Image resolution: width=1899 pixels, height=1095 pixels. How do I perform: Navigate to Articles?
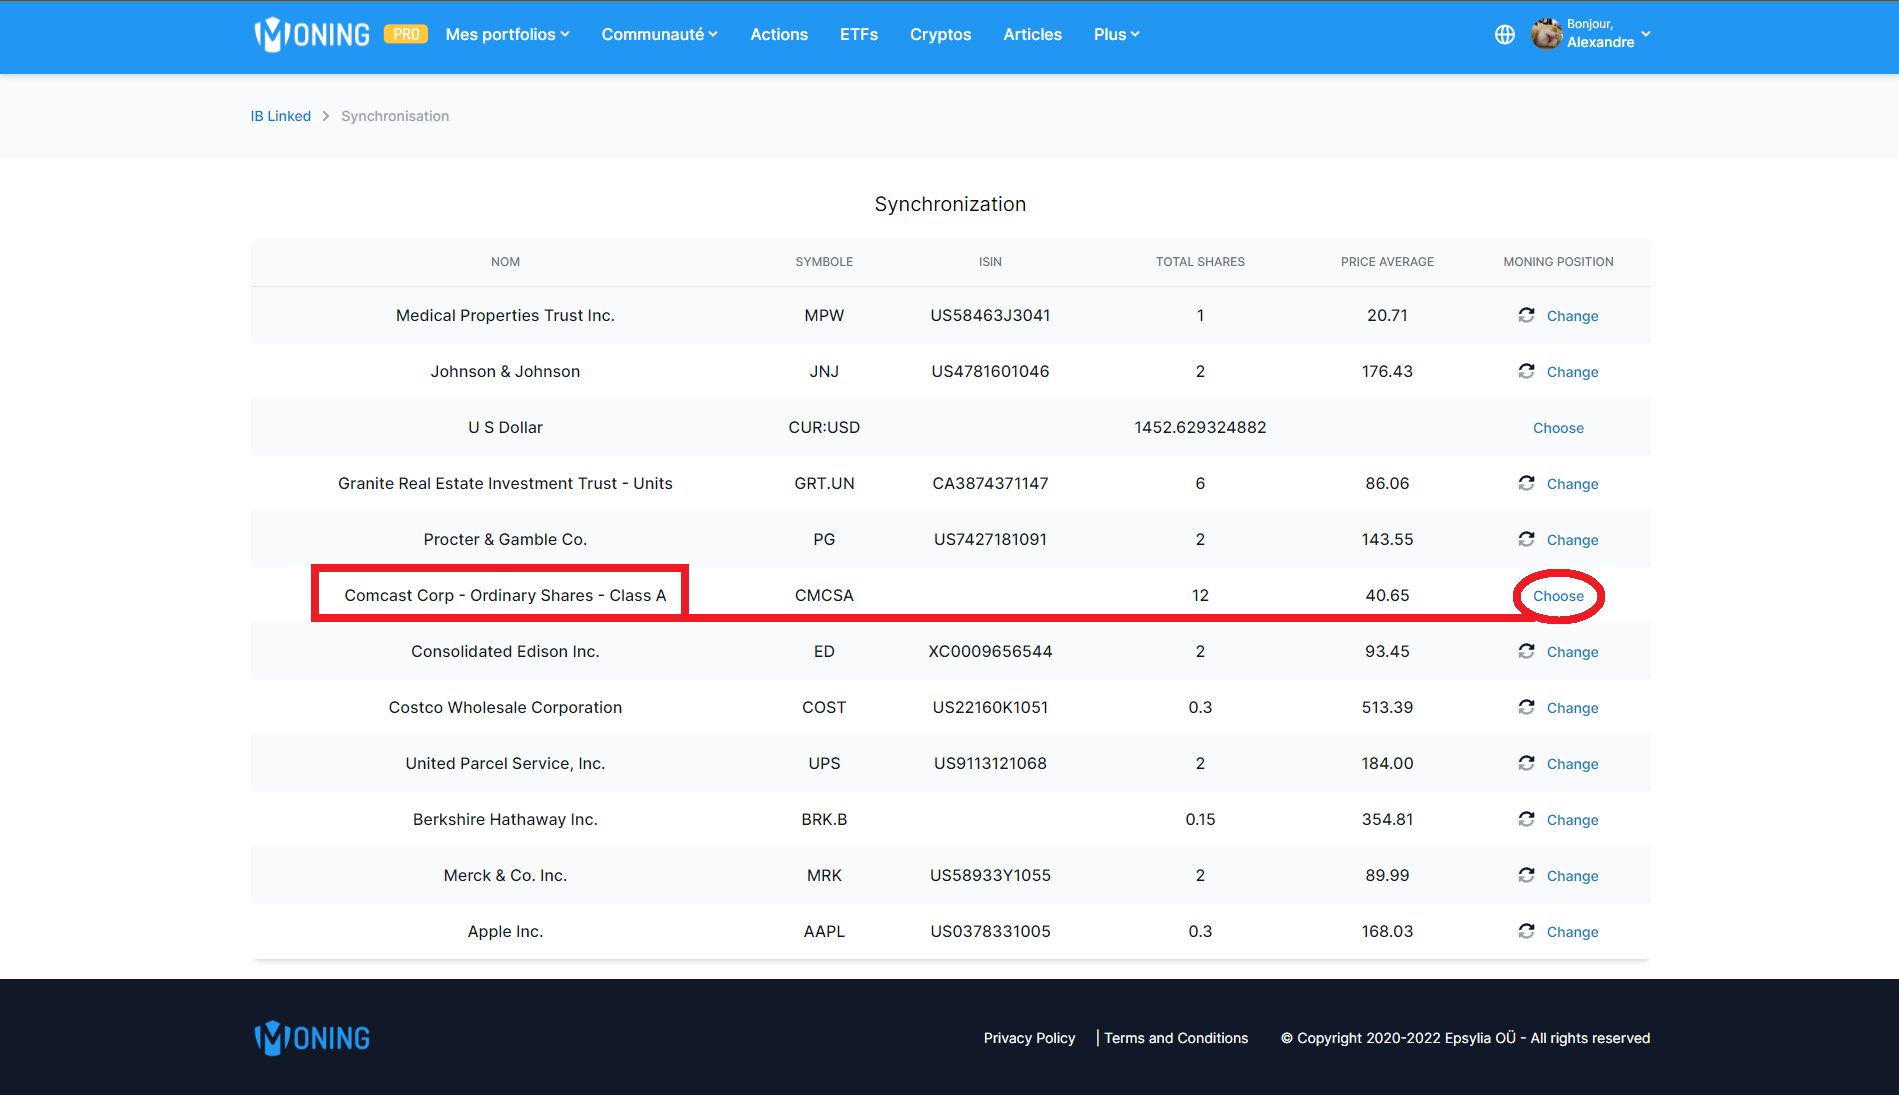point(1033,34)
